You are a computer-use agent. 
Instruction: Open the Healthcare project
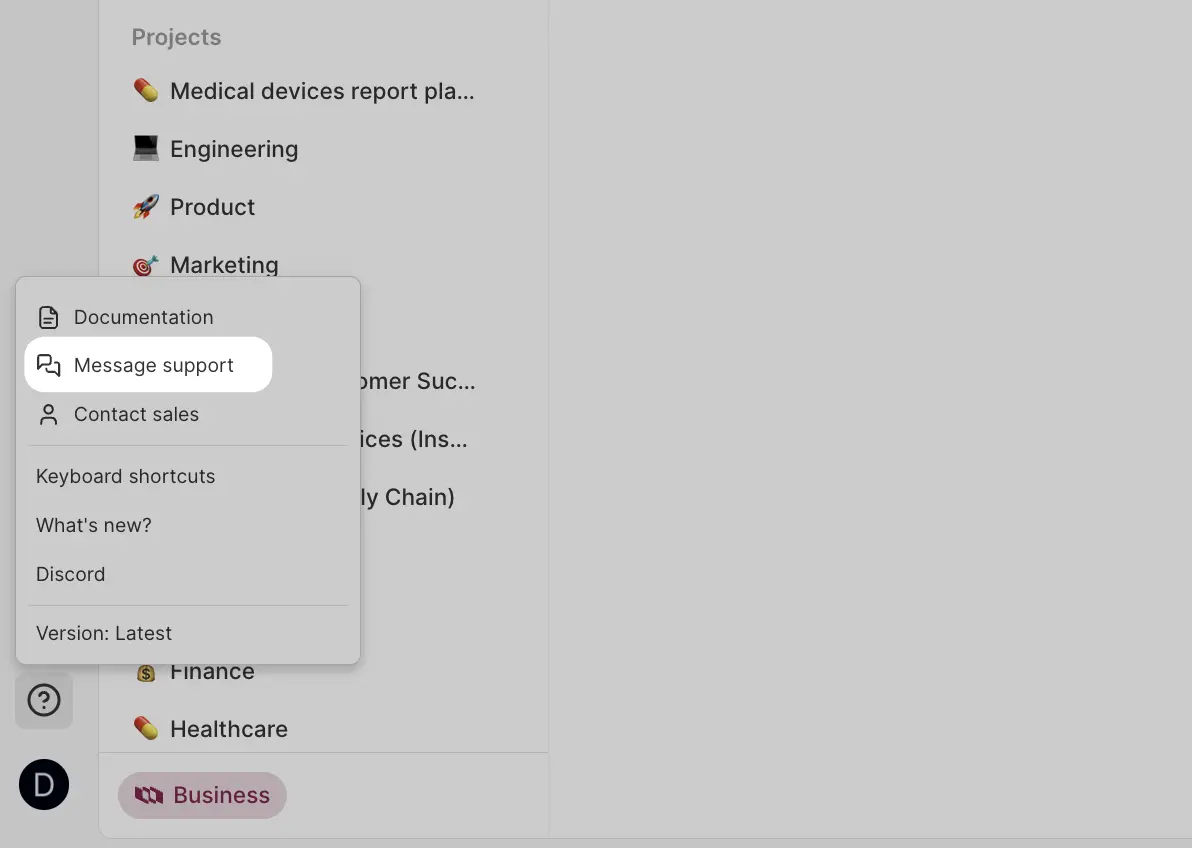pos(229,729)
